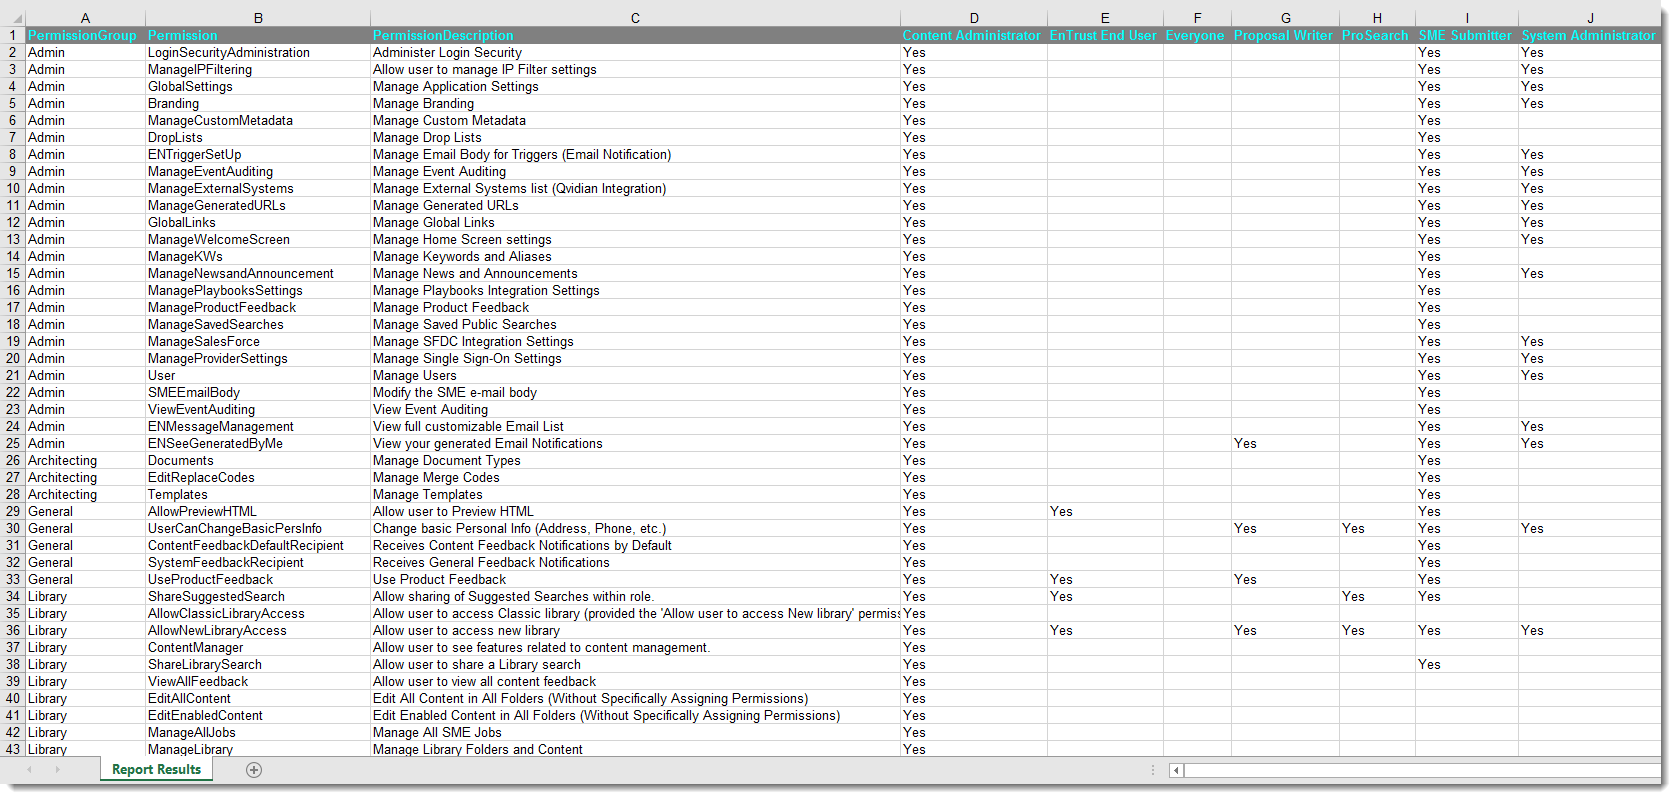Select the 'Manage Branding' description cell
The image size is (1676, 799).
pyautogui.click(x=635, y=103)
